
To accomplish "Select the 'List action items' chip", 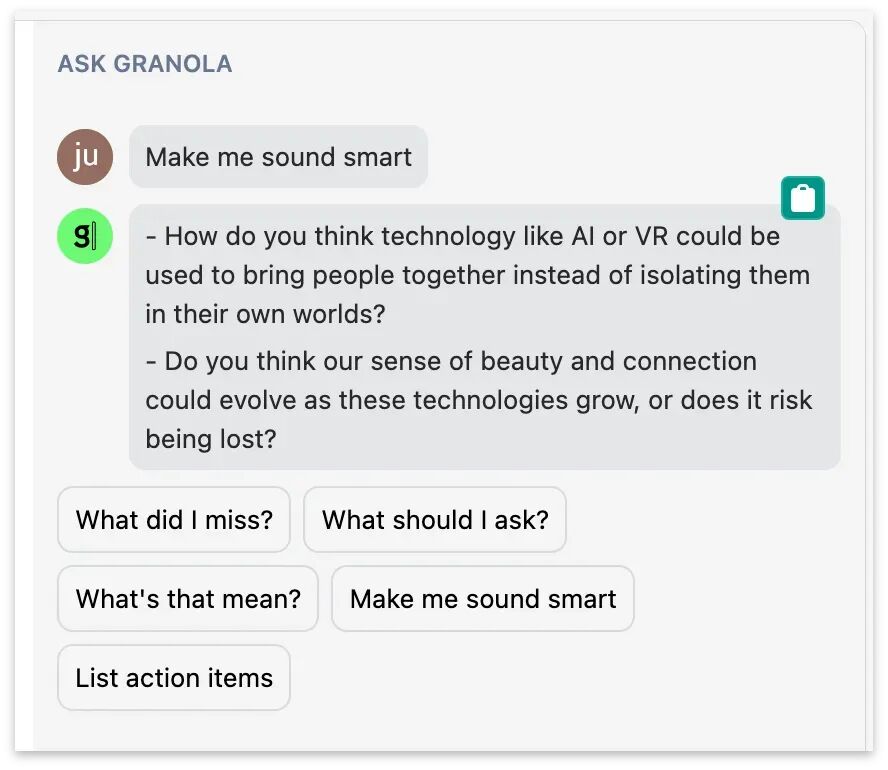I will pos(174,678).
